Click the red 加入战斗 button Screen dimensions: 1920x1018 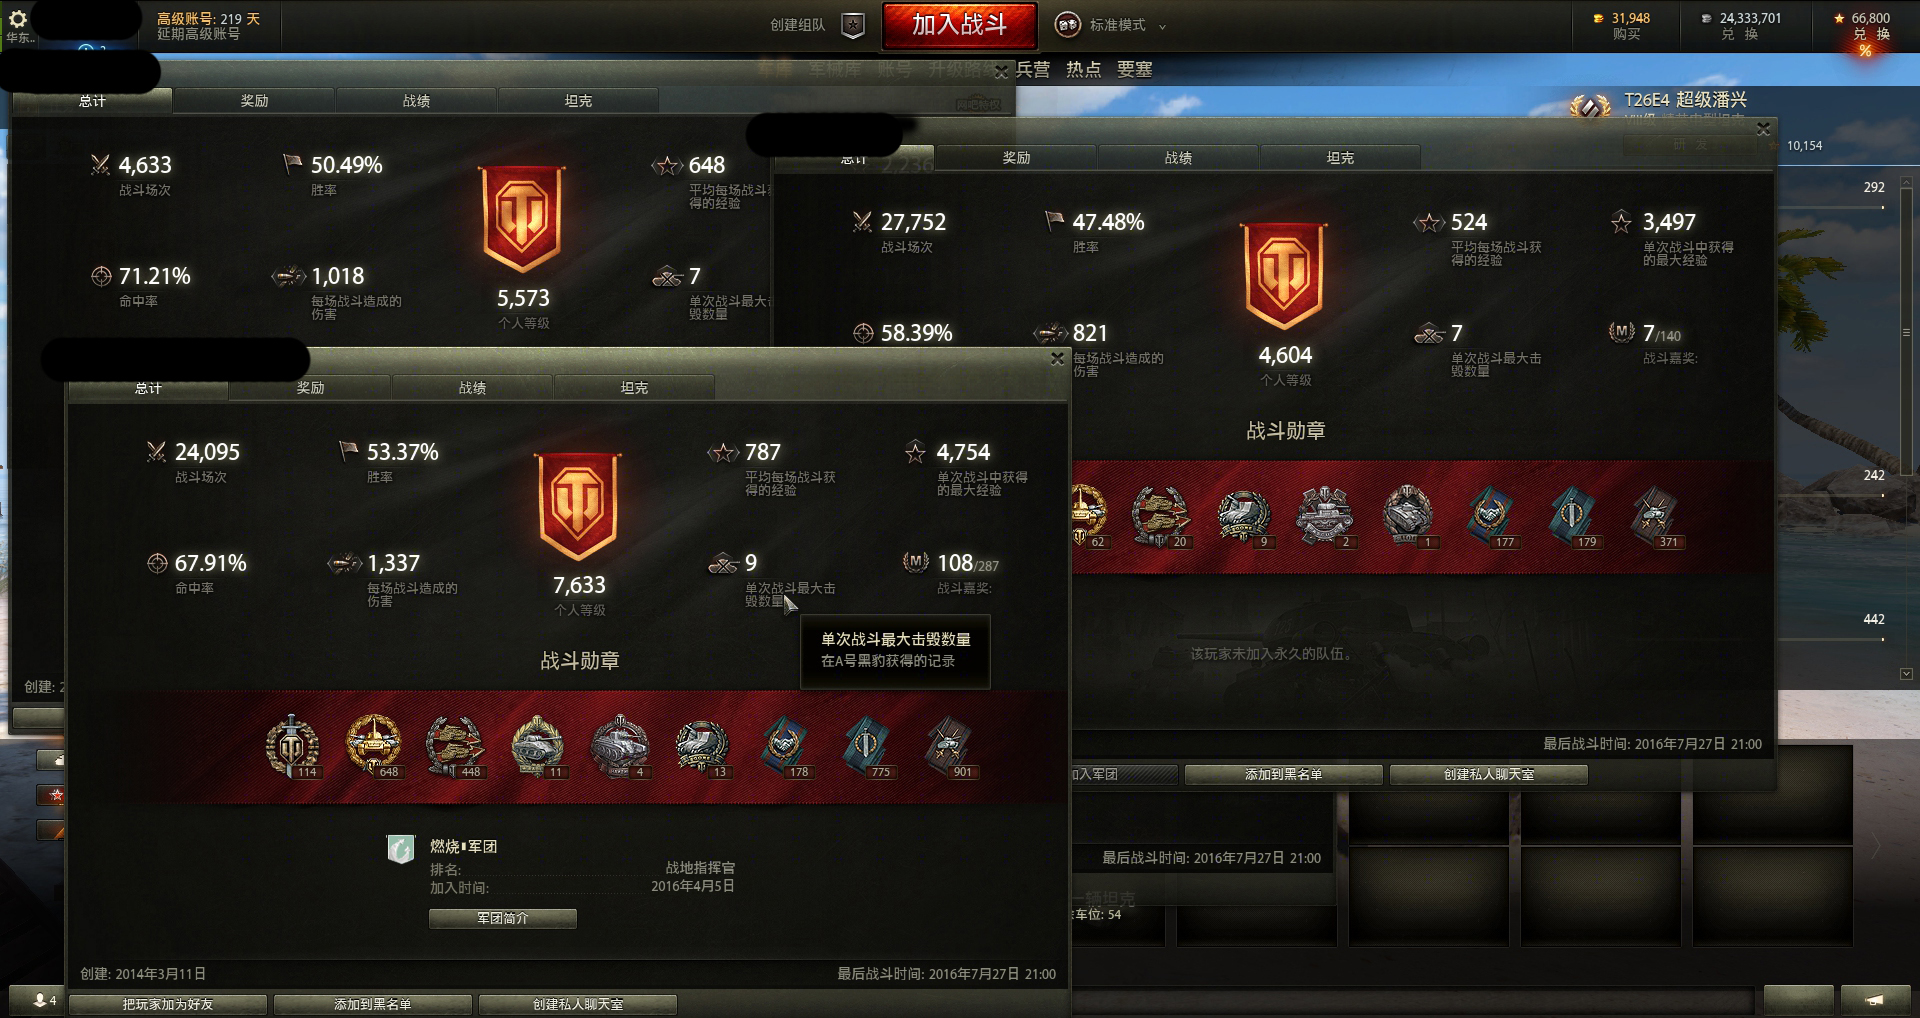(959, 25)
